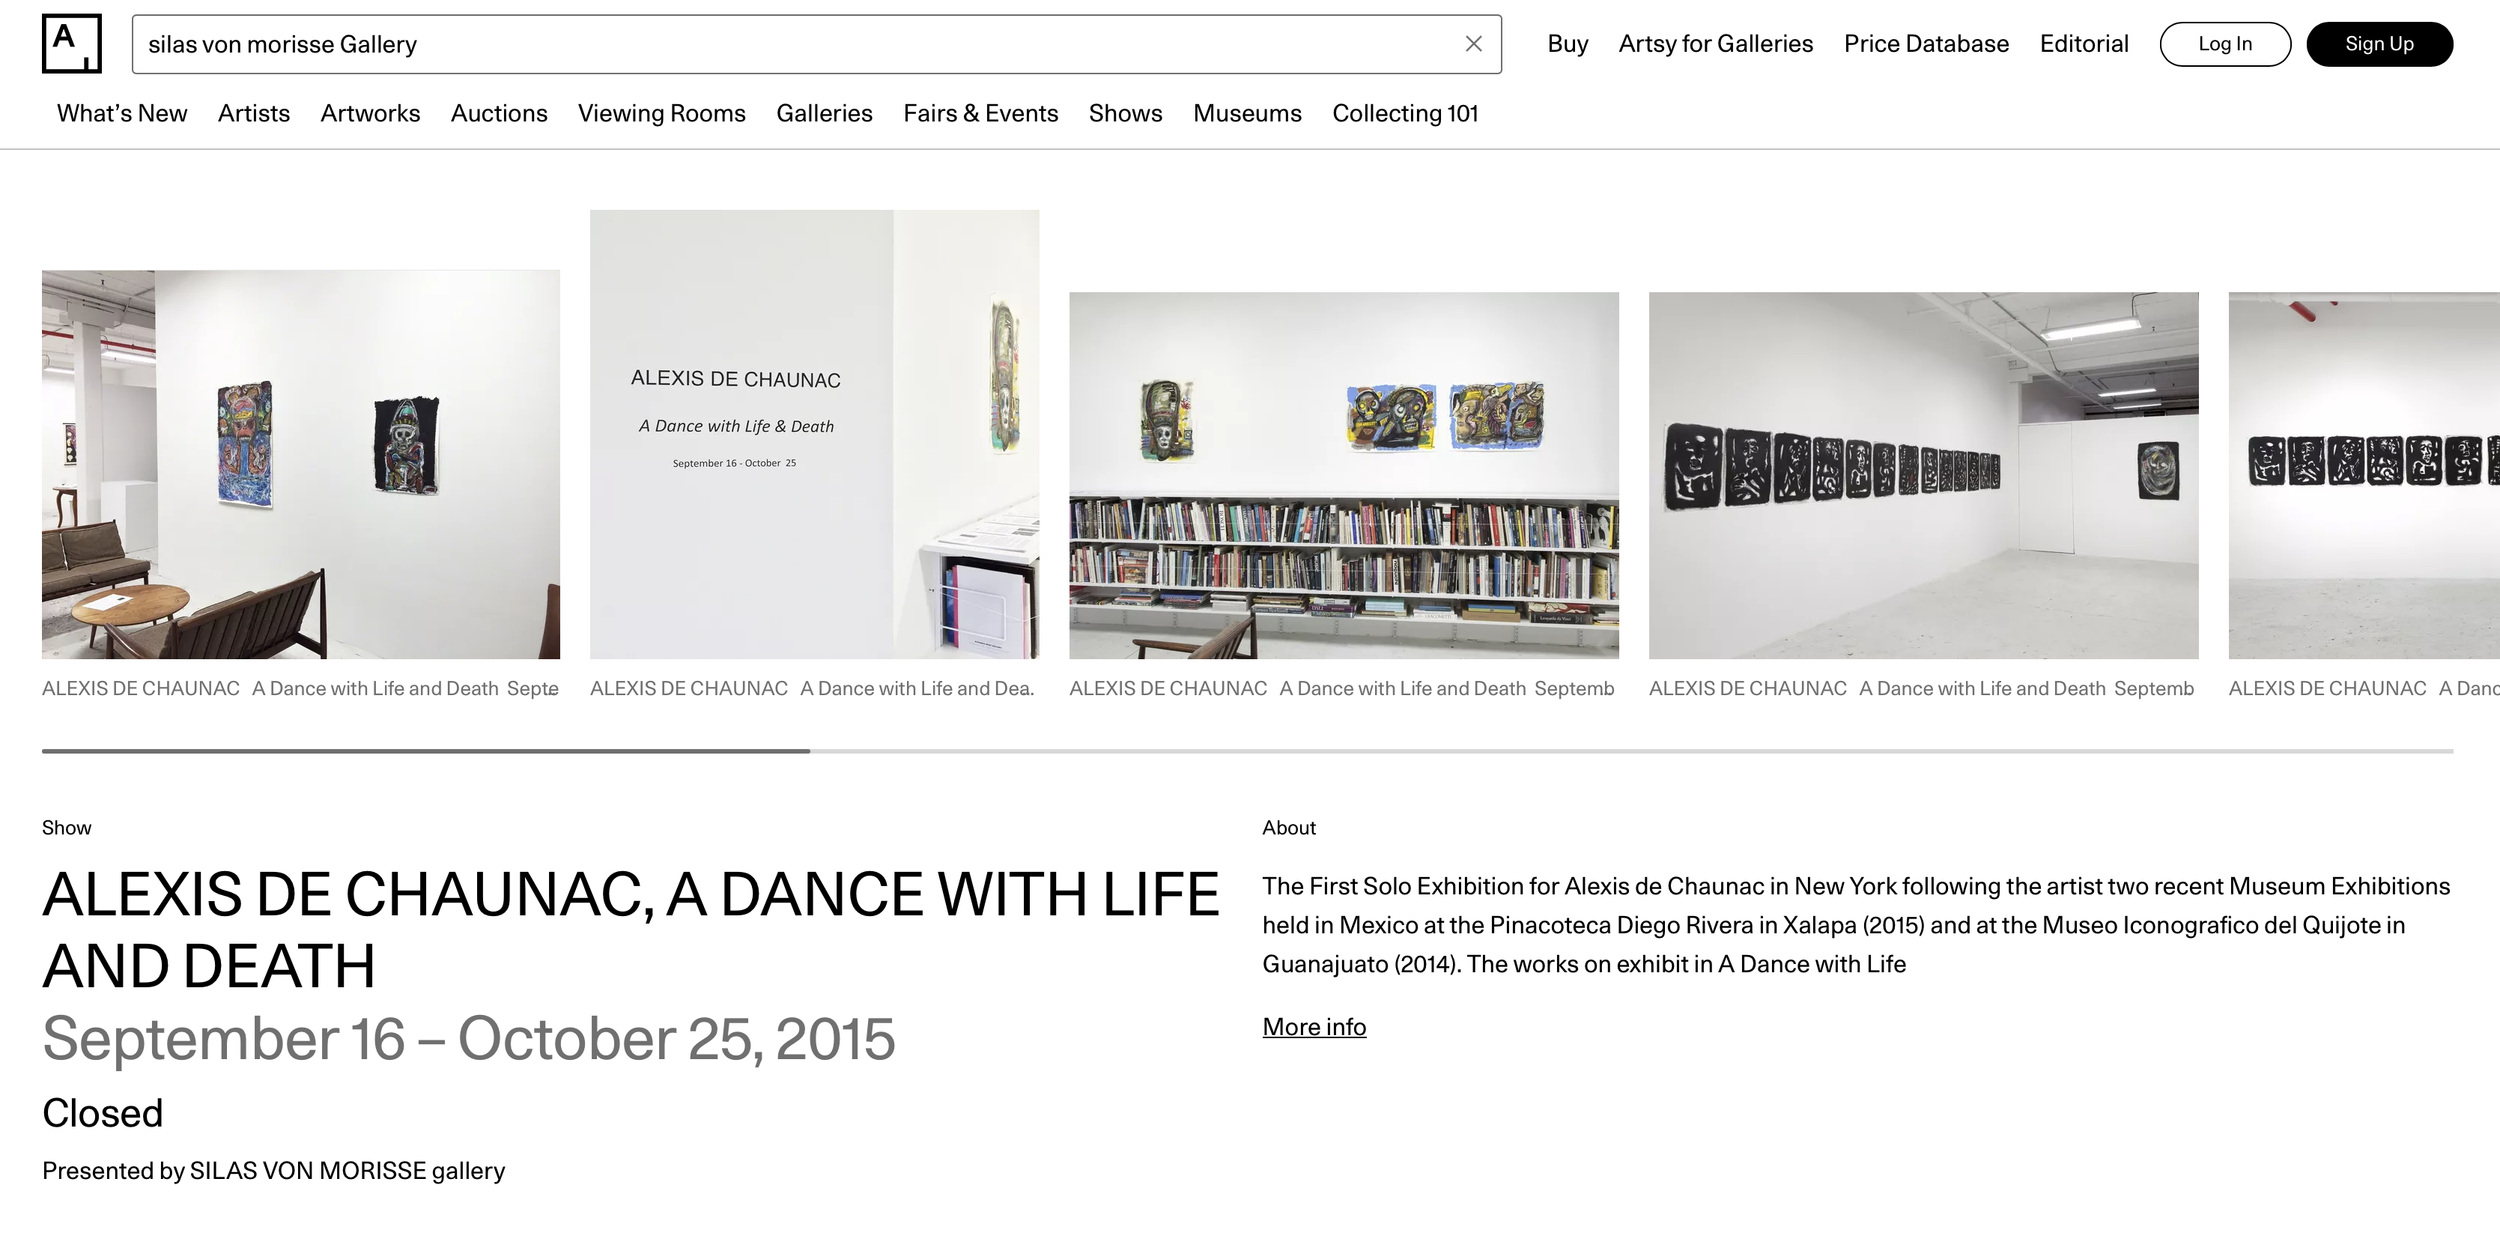Viewport: 2500px width, 1248px height.
Task: Go to Editorial section
Action: coord(2084,44)
